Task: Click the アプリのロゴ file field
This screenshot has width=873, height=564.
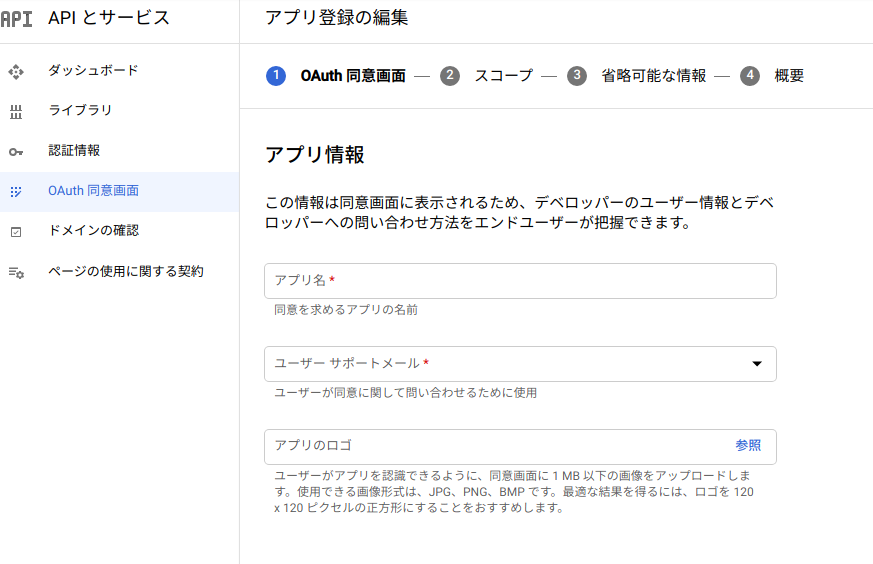Action: [x=521, y=447]
